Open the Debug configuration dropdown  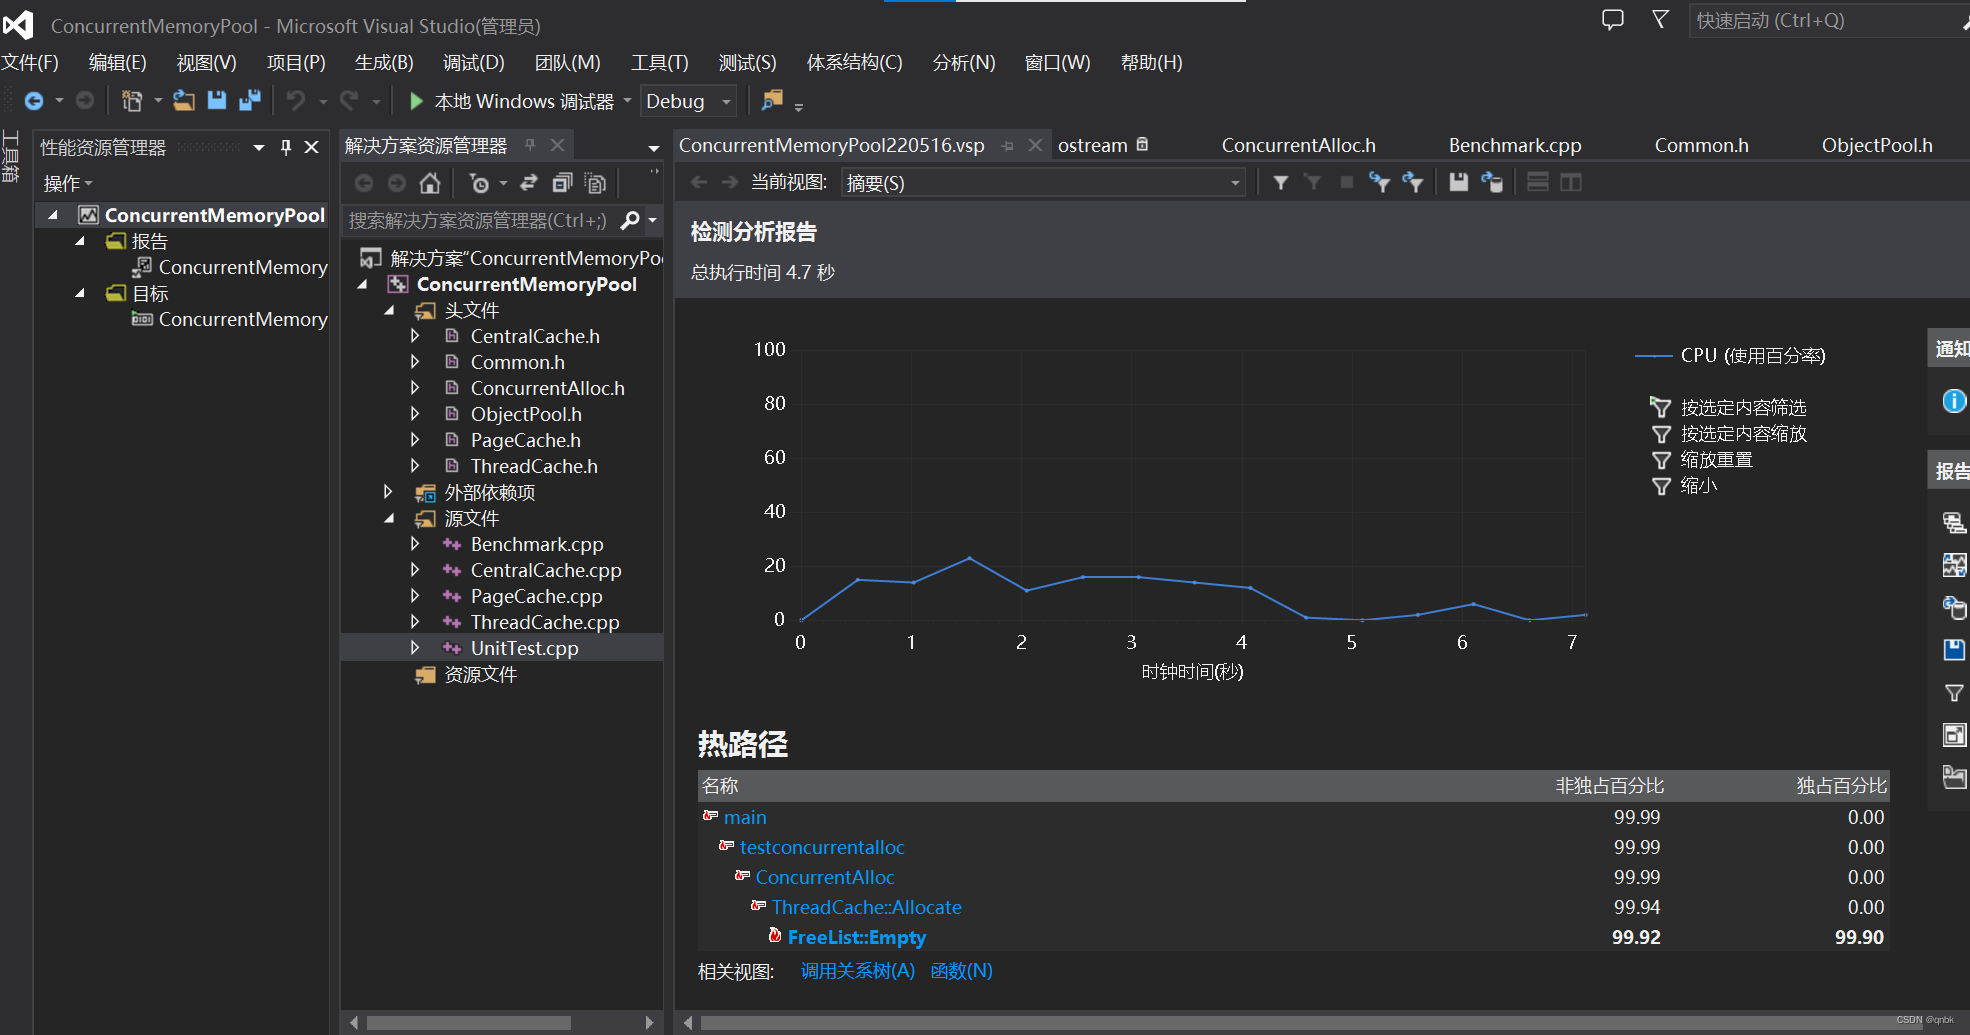point(688,101)
